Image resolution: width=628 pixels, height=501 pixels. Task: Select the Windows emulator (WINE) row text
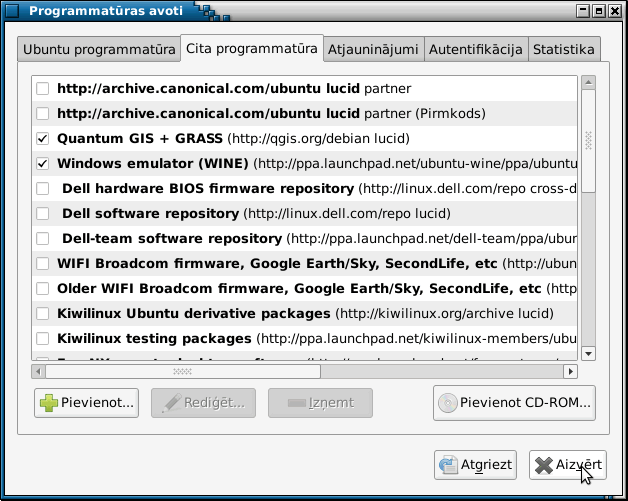tap(317, 163)
